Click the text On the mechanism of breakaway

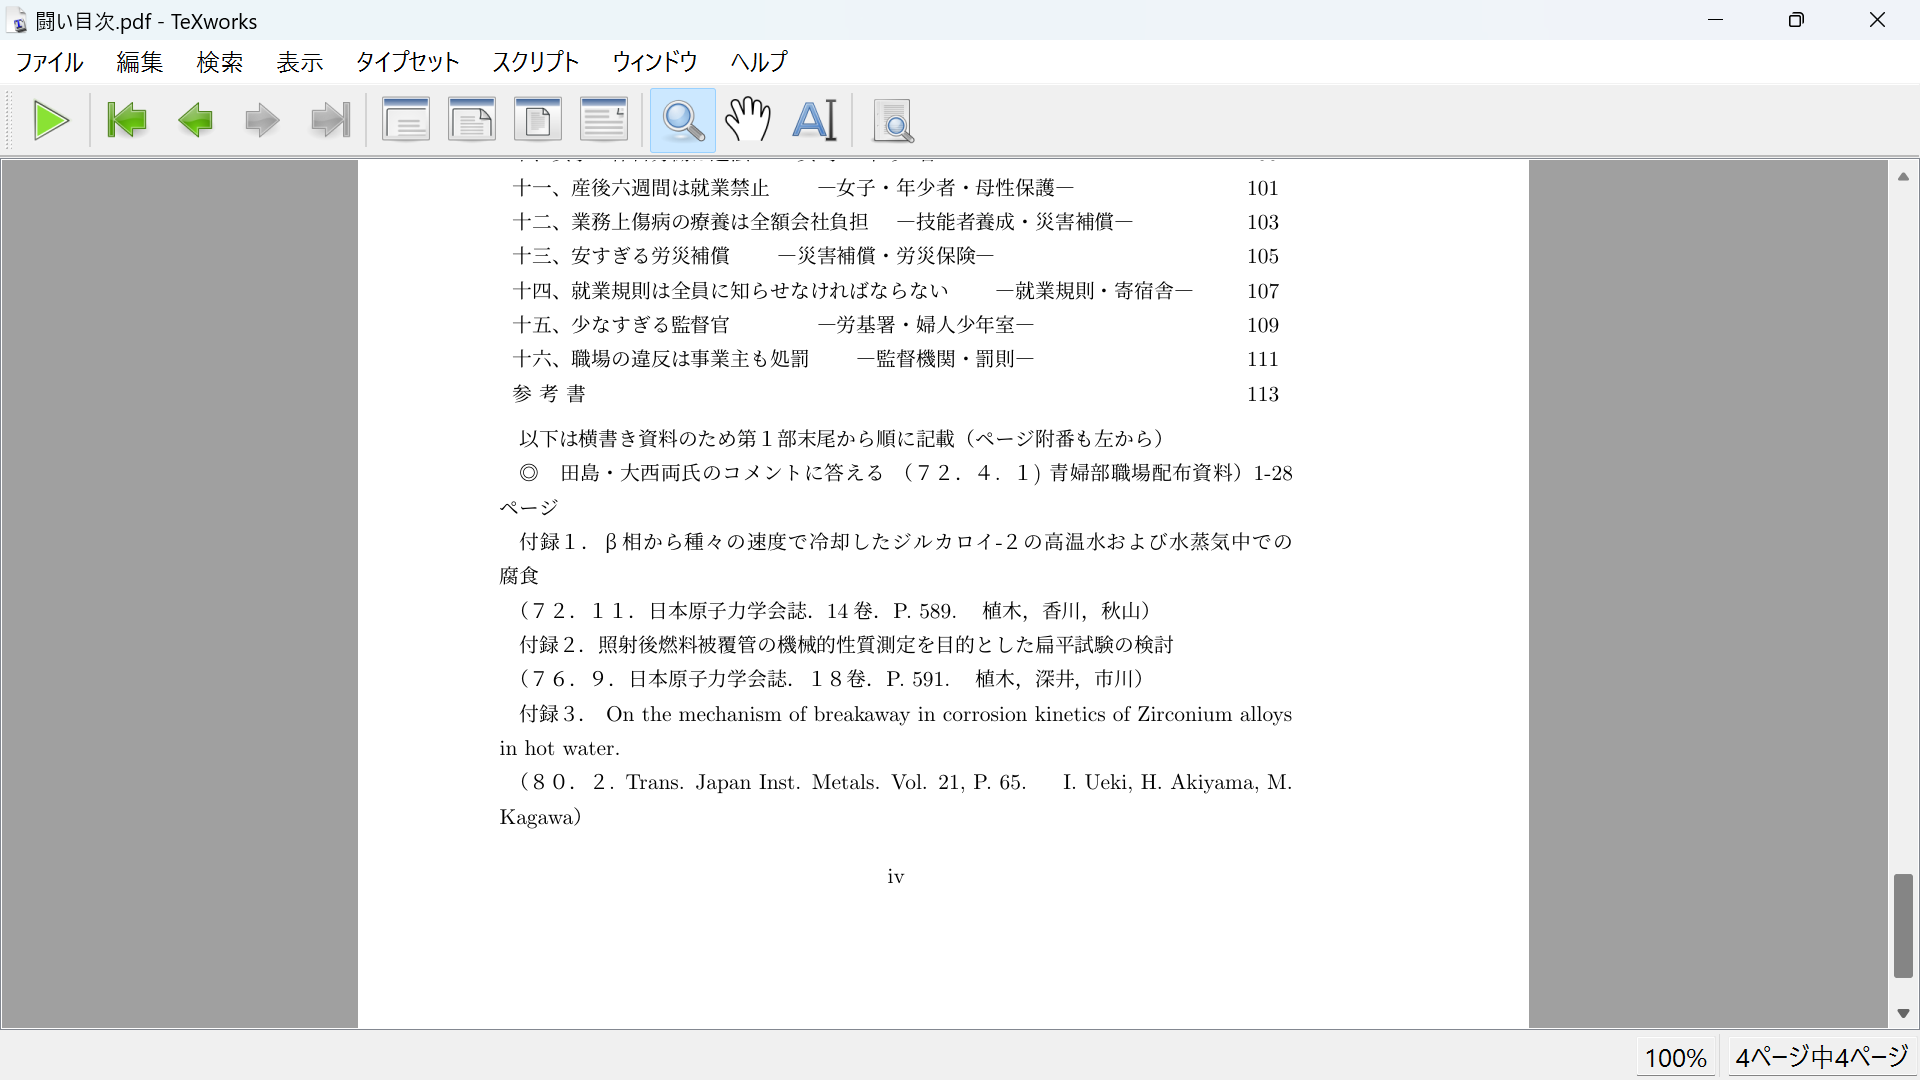758,714
